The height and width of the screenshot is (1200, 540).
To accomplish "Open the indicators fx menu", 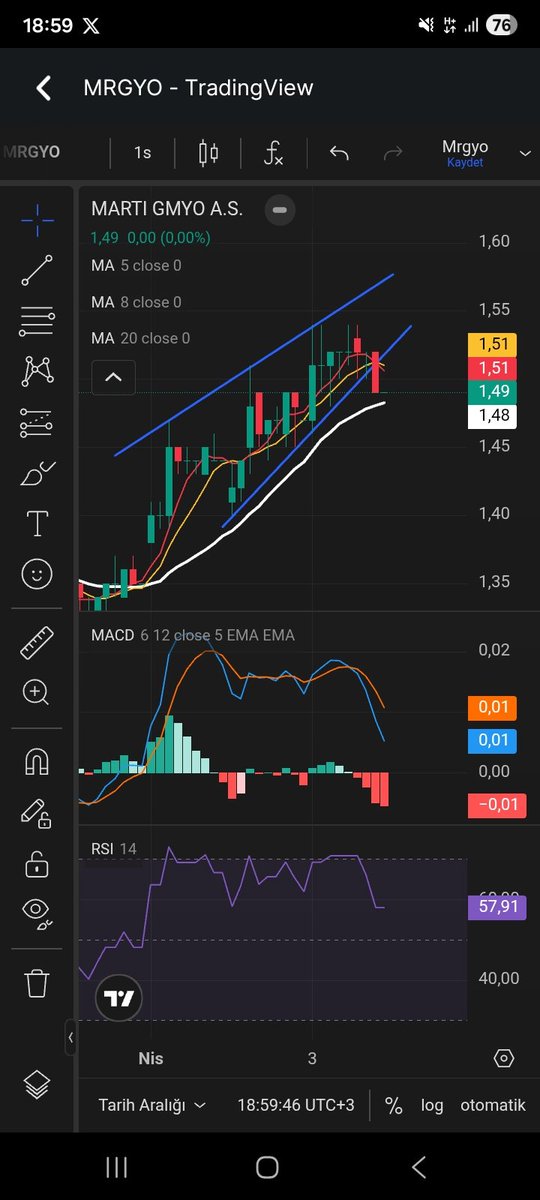I will [273, 153].
